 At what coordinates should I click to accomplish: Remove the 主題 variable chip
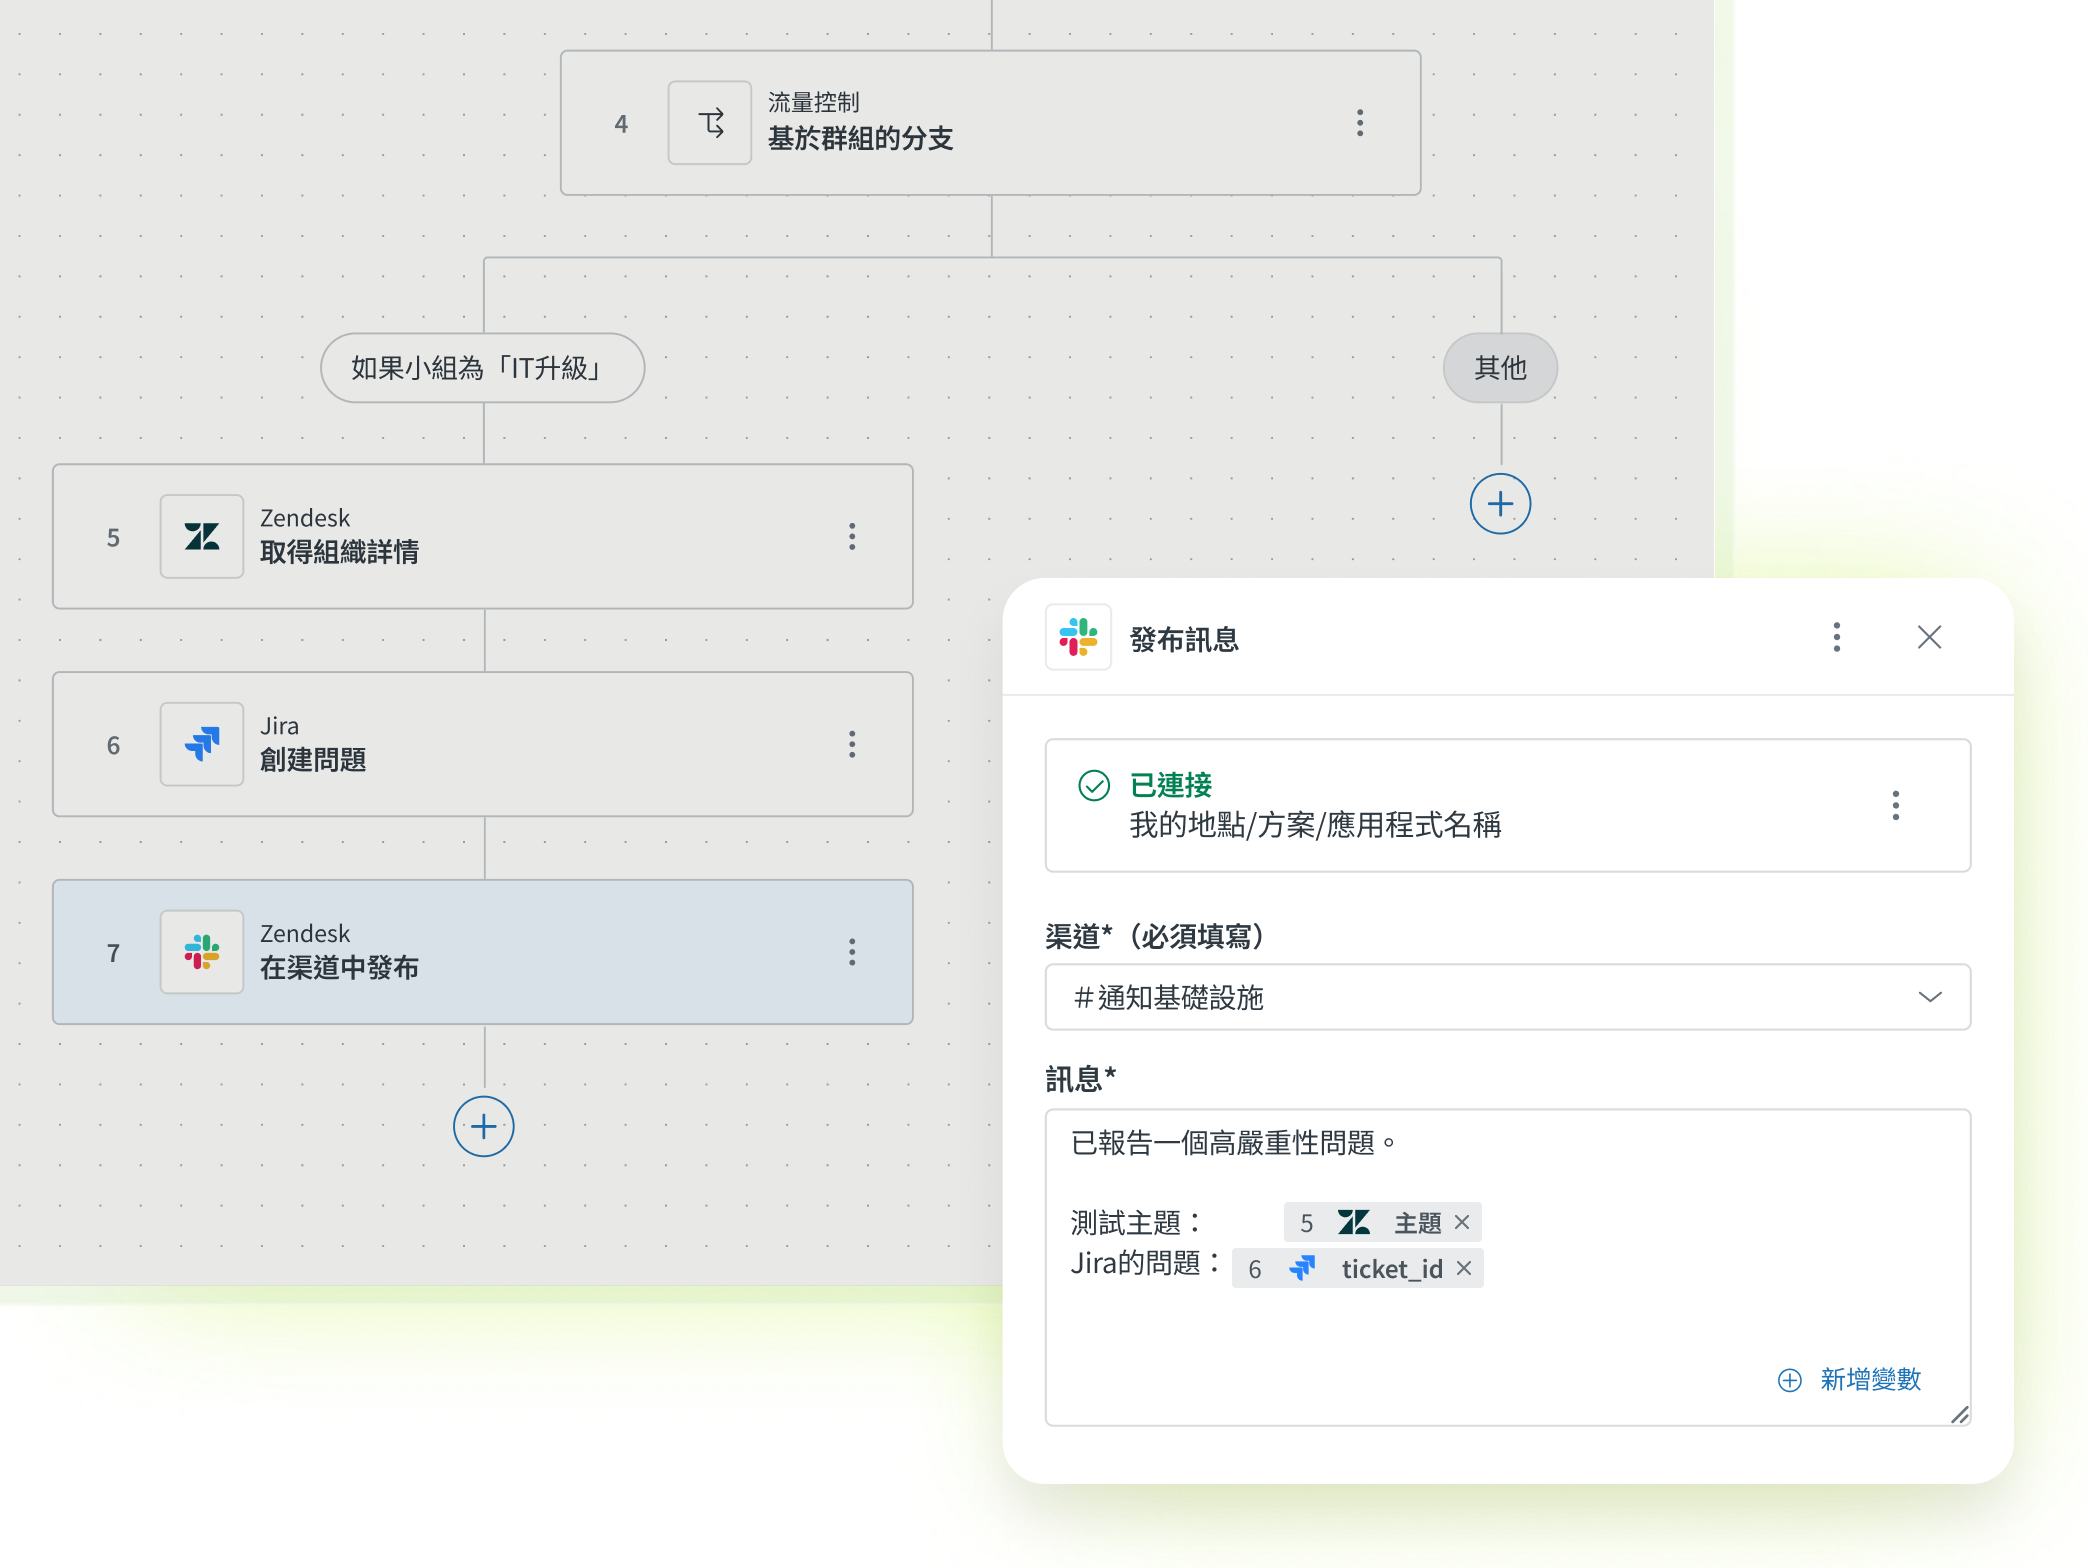[1462, 1222]
